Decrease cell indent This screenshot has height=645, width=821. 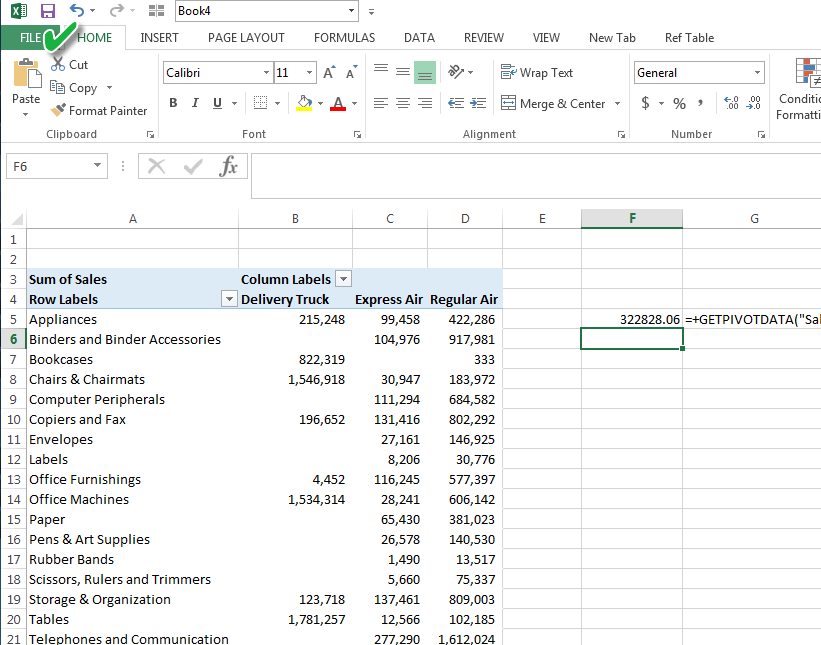coord(456,103)
